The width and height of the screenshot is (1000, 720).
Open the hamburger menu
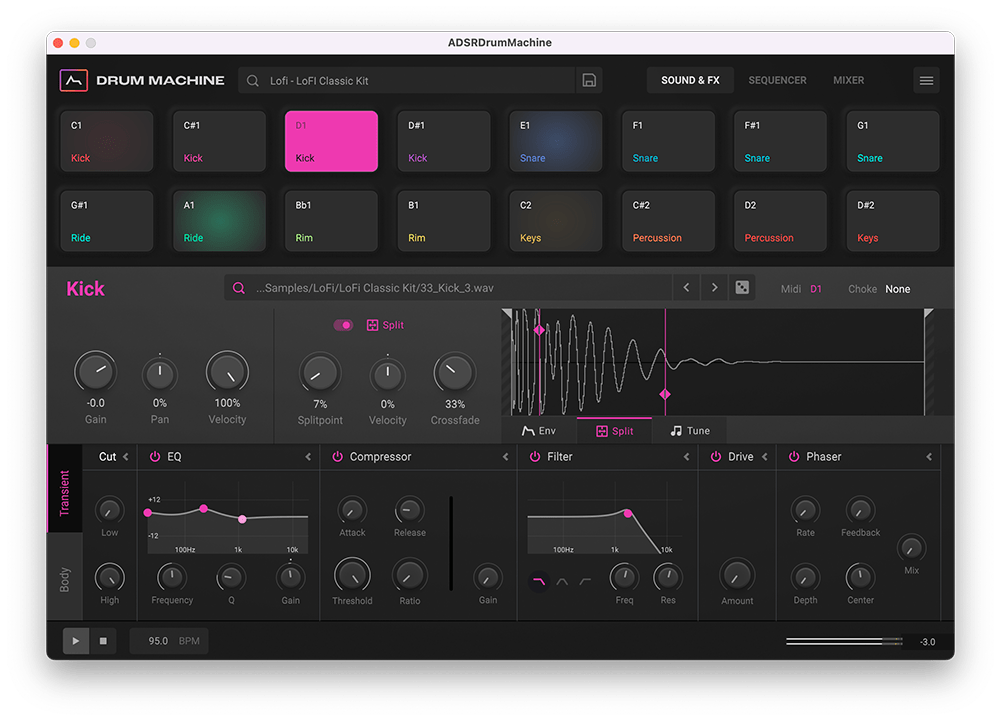926,80
